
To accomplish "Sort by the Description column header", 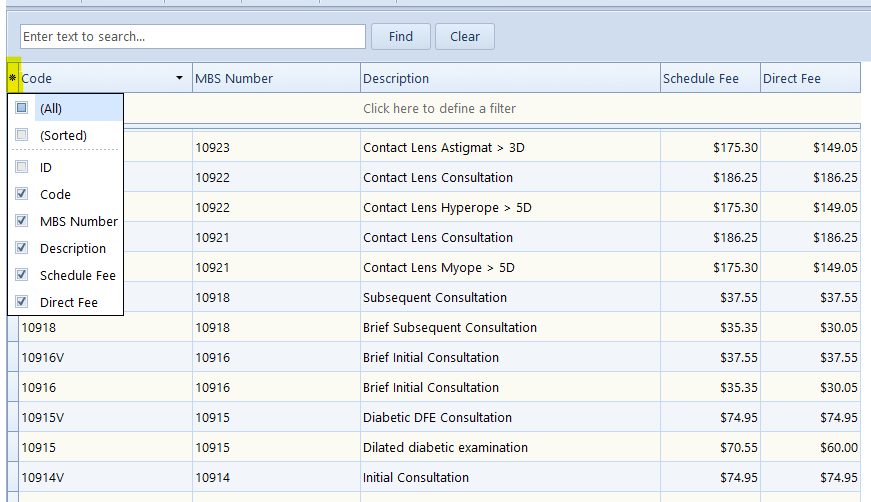I will (x=509, y=78).
